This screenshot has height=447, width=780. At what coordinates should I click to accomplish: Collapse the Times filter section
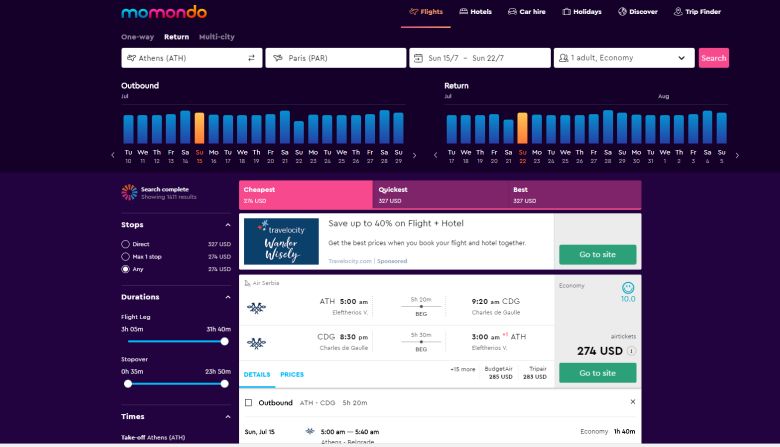tap(228, 417)
